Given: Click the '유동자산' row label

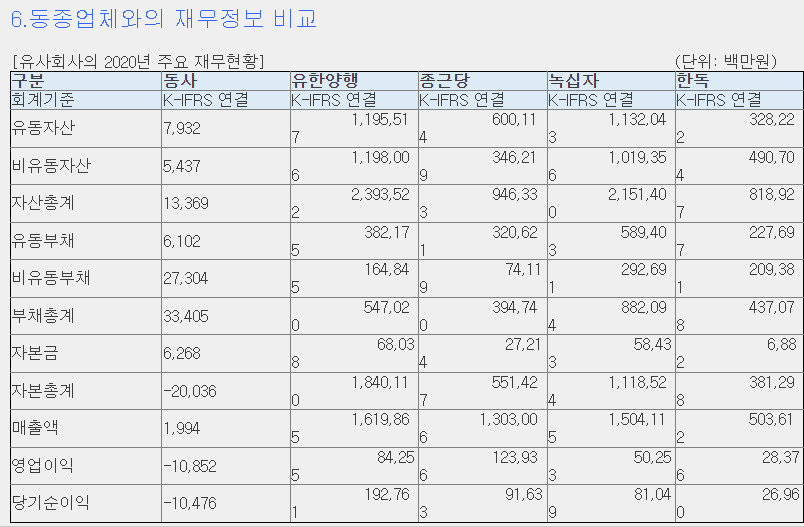Looking at the screenshot, I should pos(43,128).
